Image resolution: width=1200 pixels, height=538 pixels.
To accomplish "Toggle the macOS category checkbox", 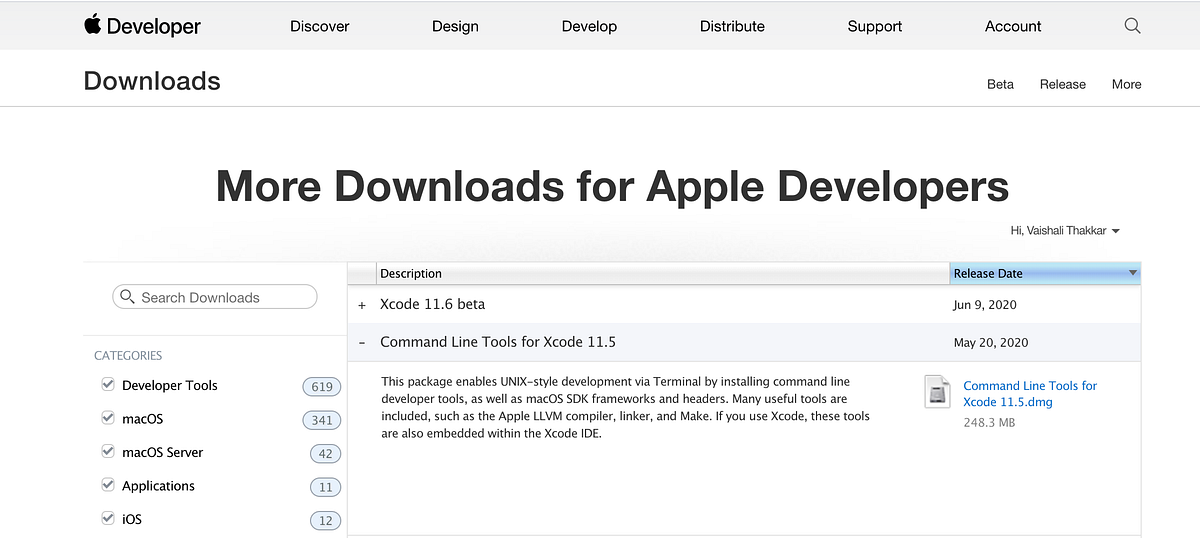I will tap(108, 418).
